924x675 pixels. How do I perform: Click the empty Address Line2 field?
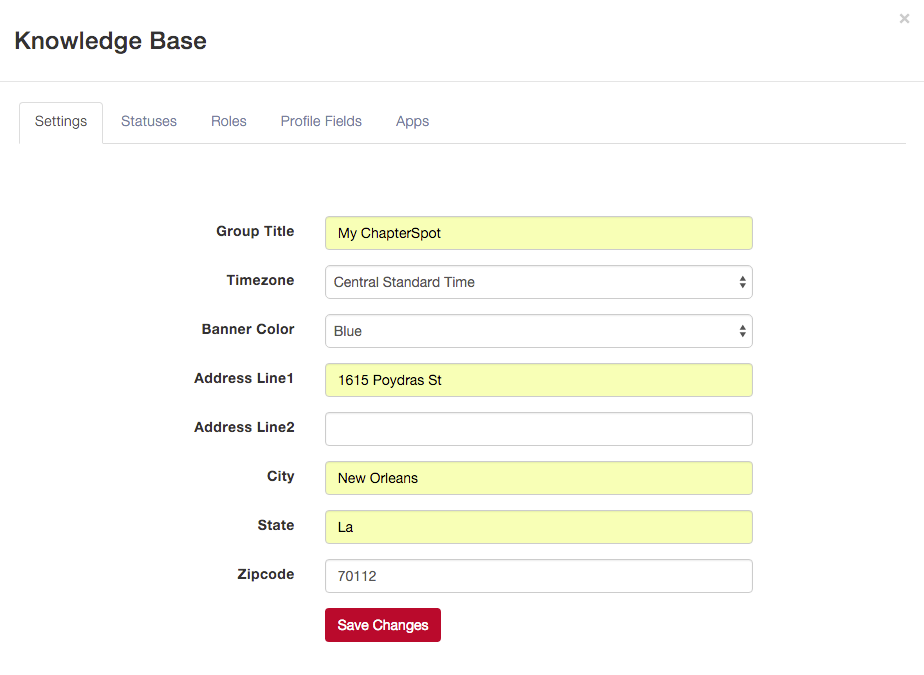tap(539, 429)
